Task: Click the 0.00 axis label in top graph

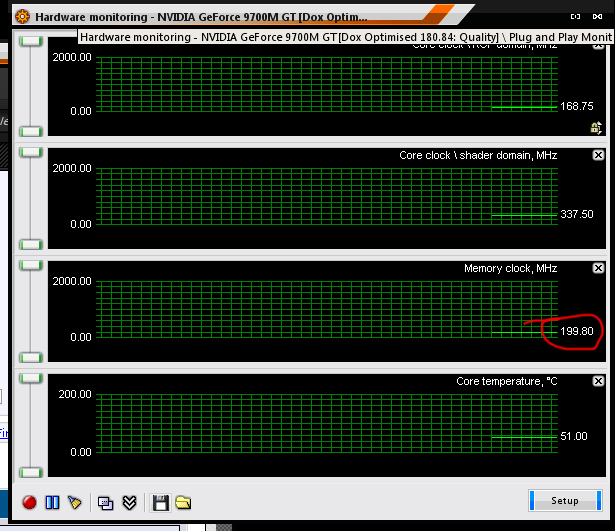Action: [x=81, y=111]
